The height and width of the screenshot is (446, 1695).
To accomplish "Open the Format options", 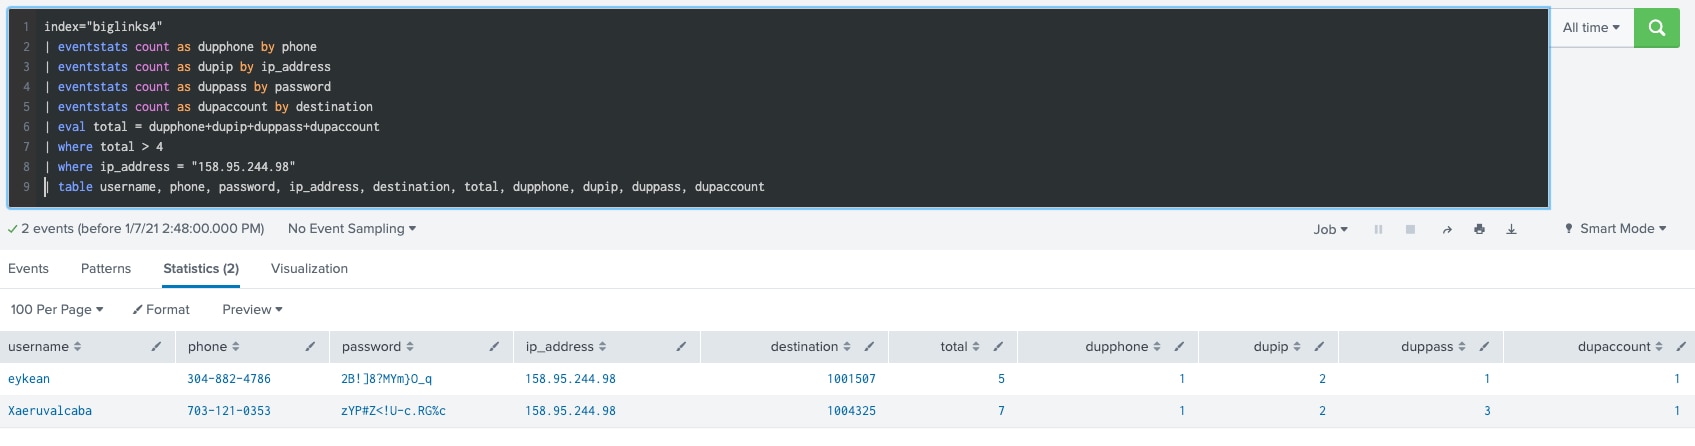I will tap(161, 310).
